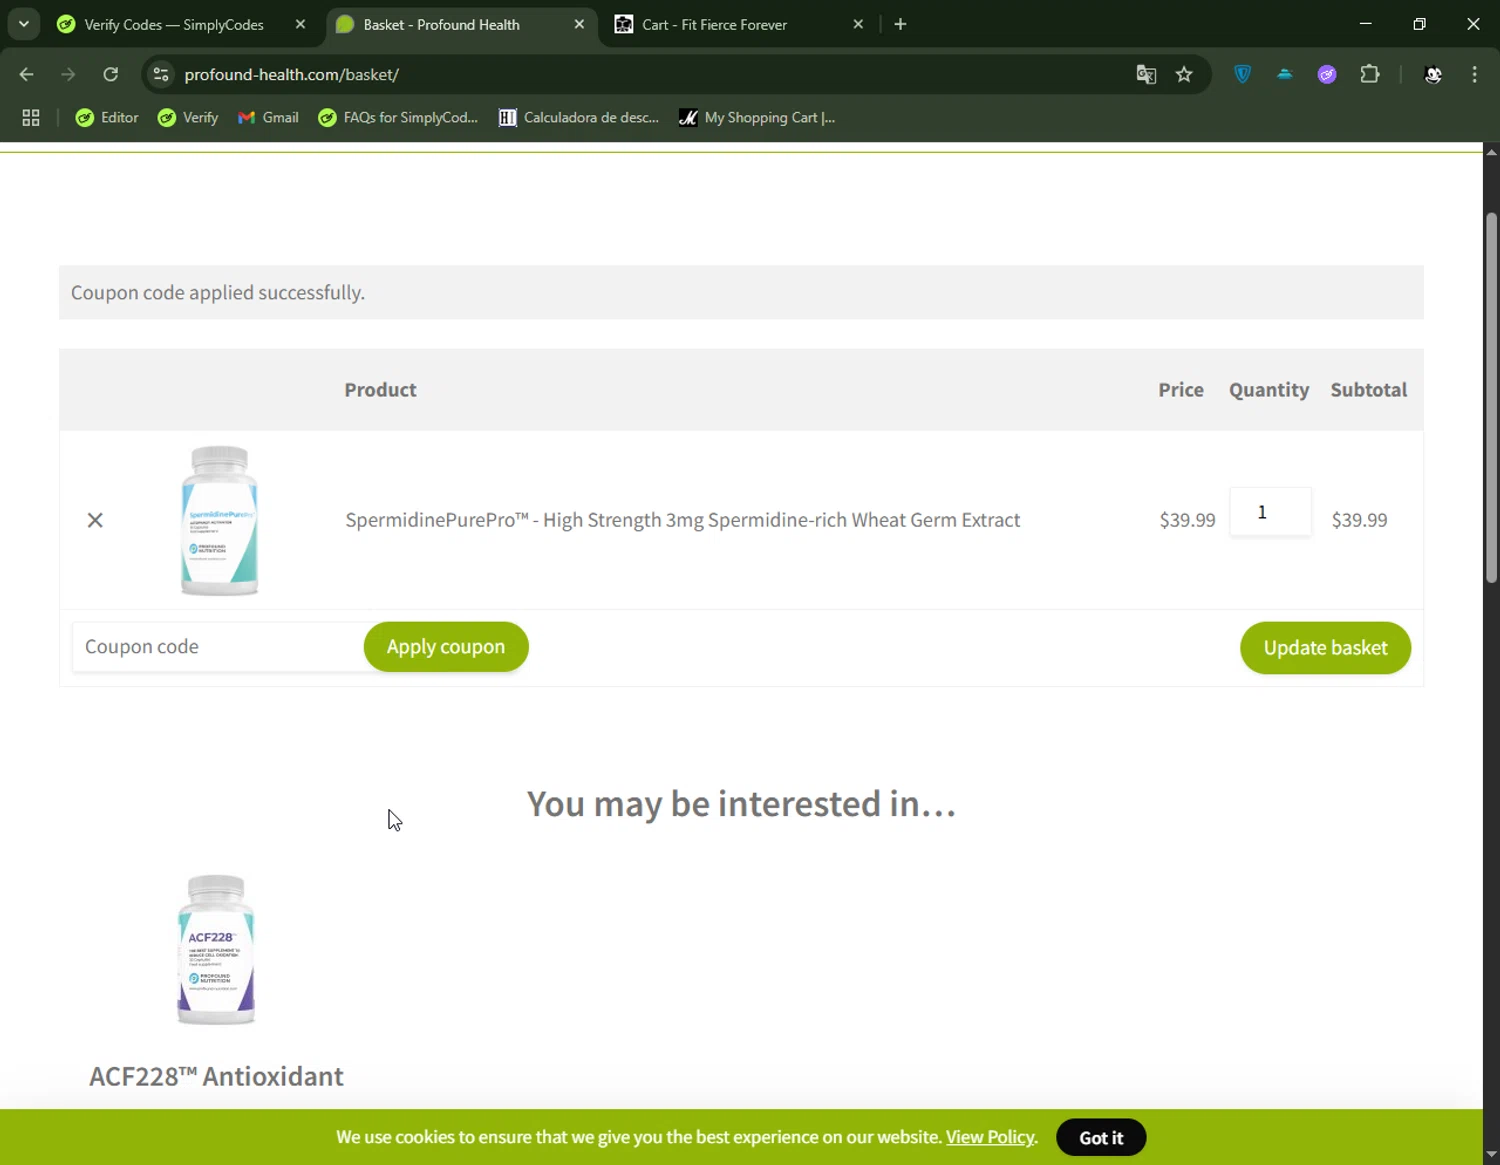Click the forward navigation arrow
The image size is (1500, 1165).
coord(68,74)
